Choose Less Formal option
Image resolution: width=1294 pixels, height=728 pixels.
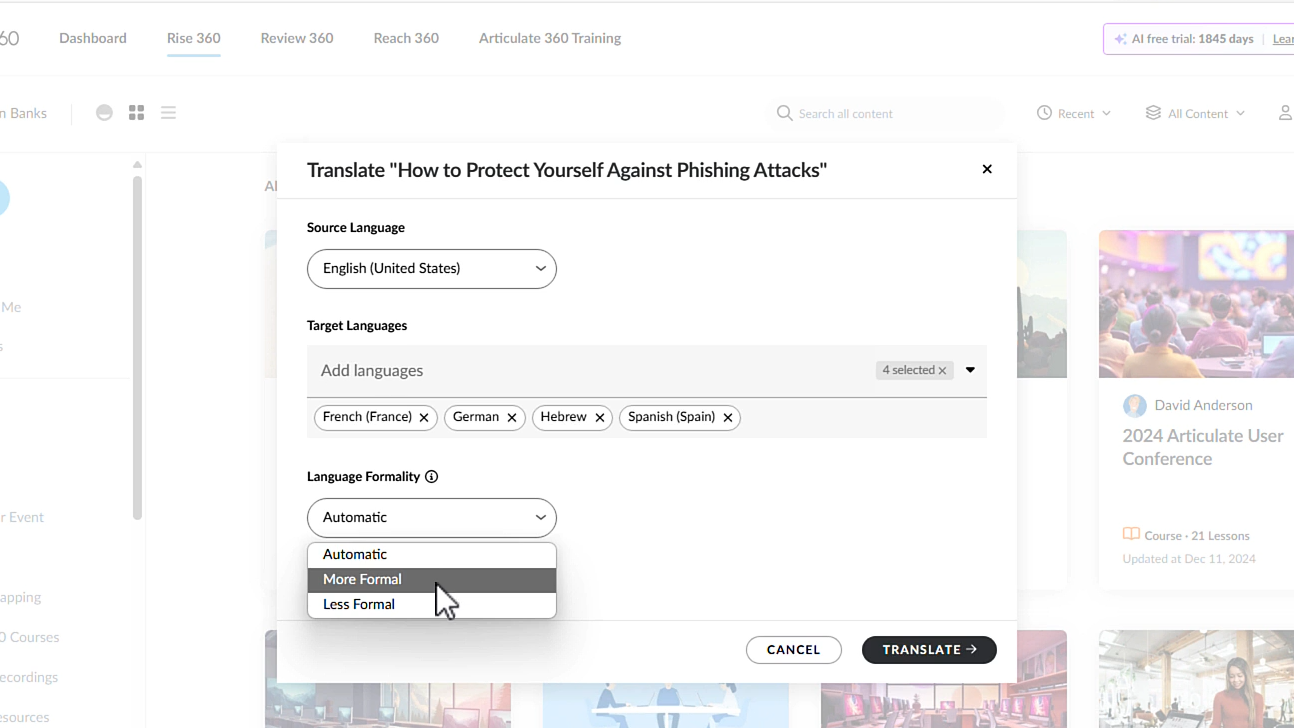click(x=359, y=605)
